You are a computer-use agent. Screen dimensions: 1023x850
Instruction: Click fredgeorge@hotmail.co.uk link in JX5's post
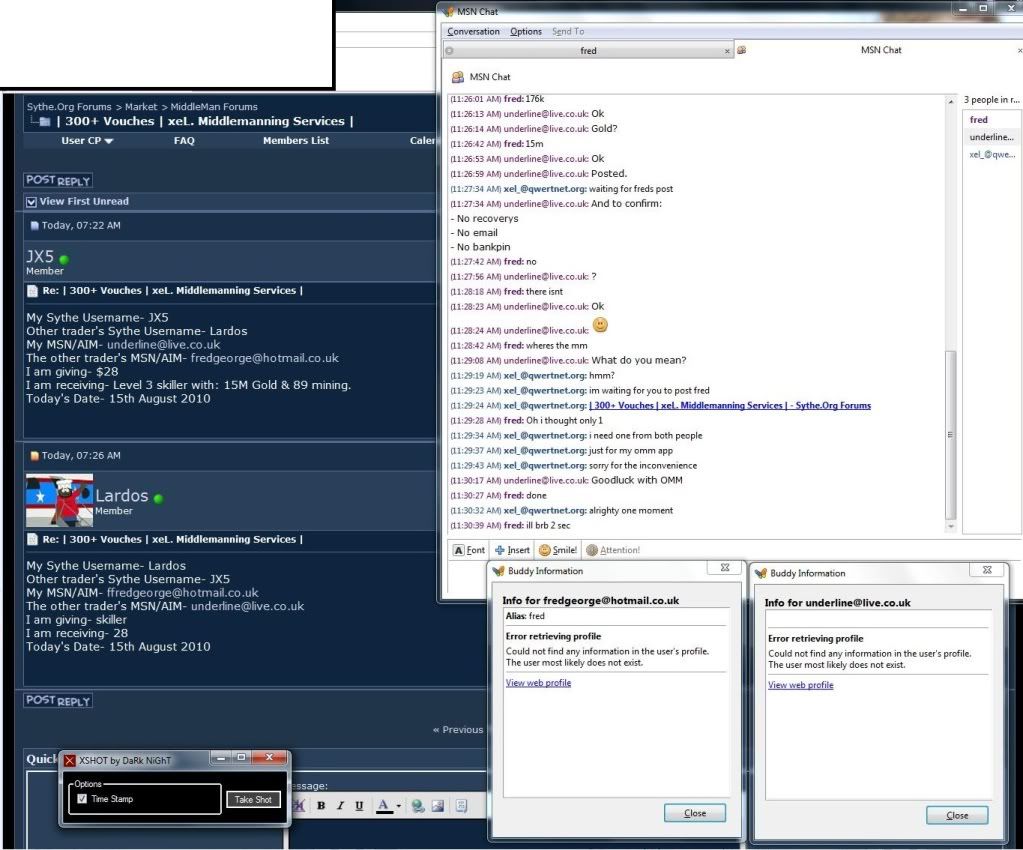(265, 358)
